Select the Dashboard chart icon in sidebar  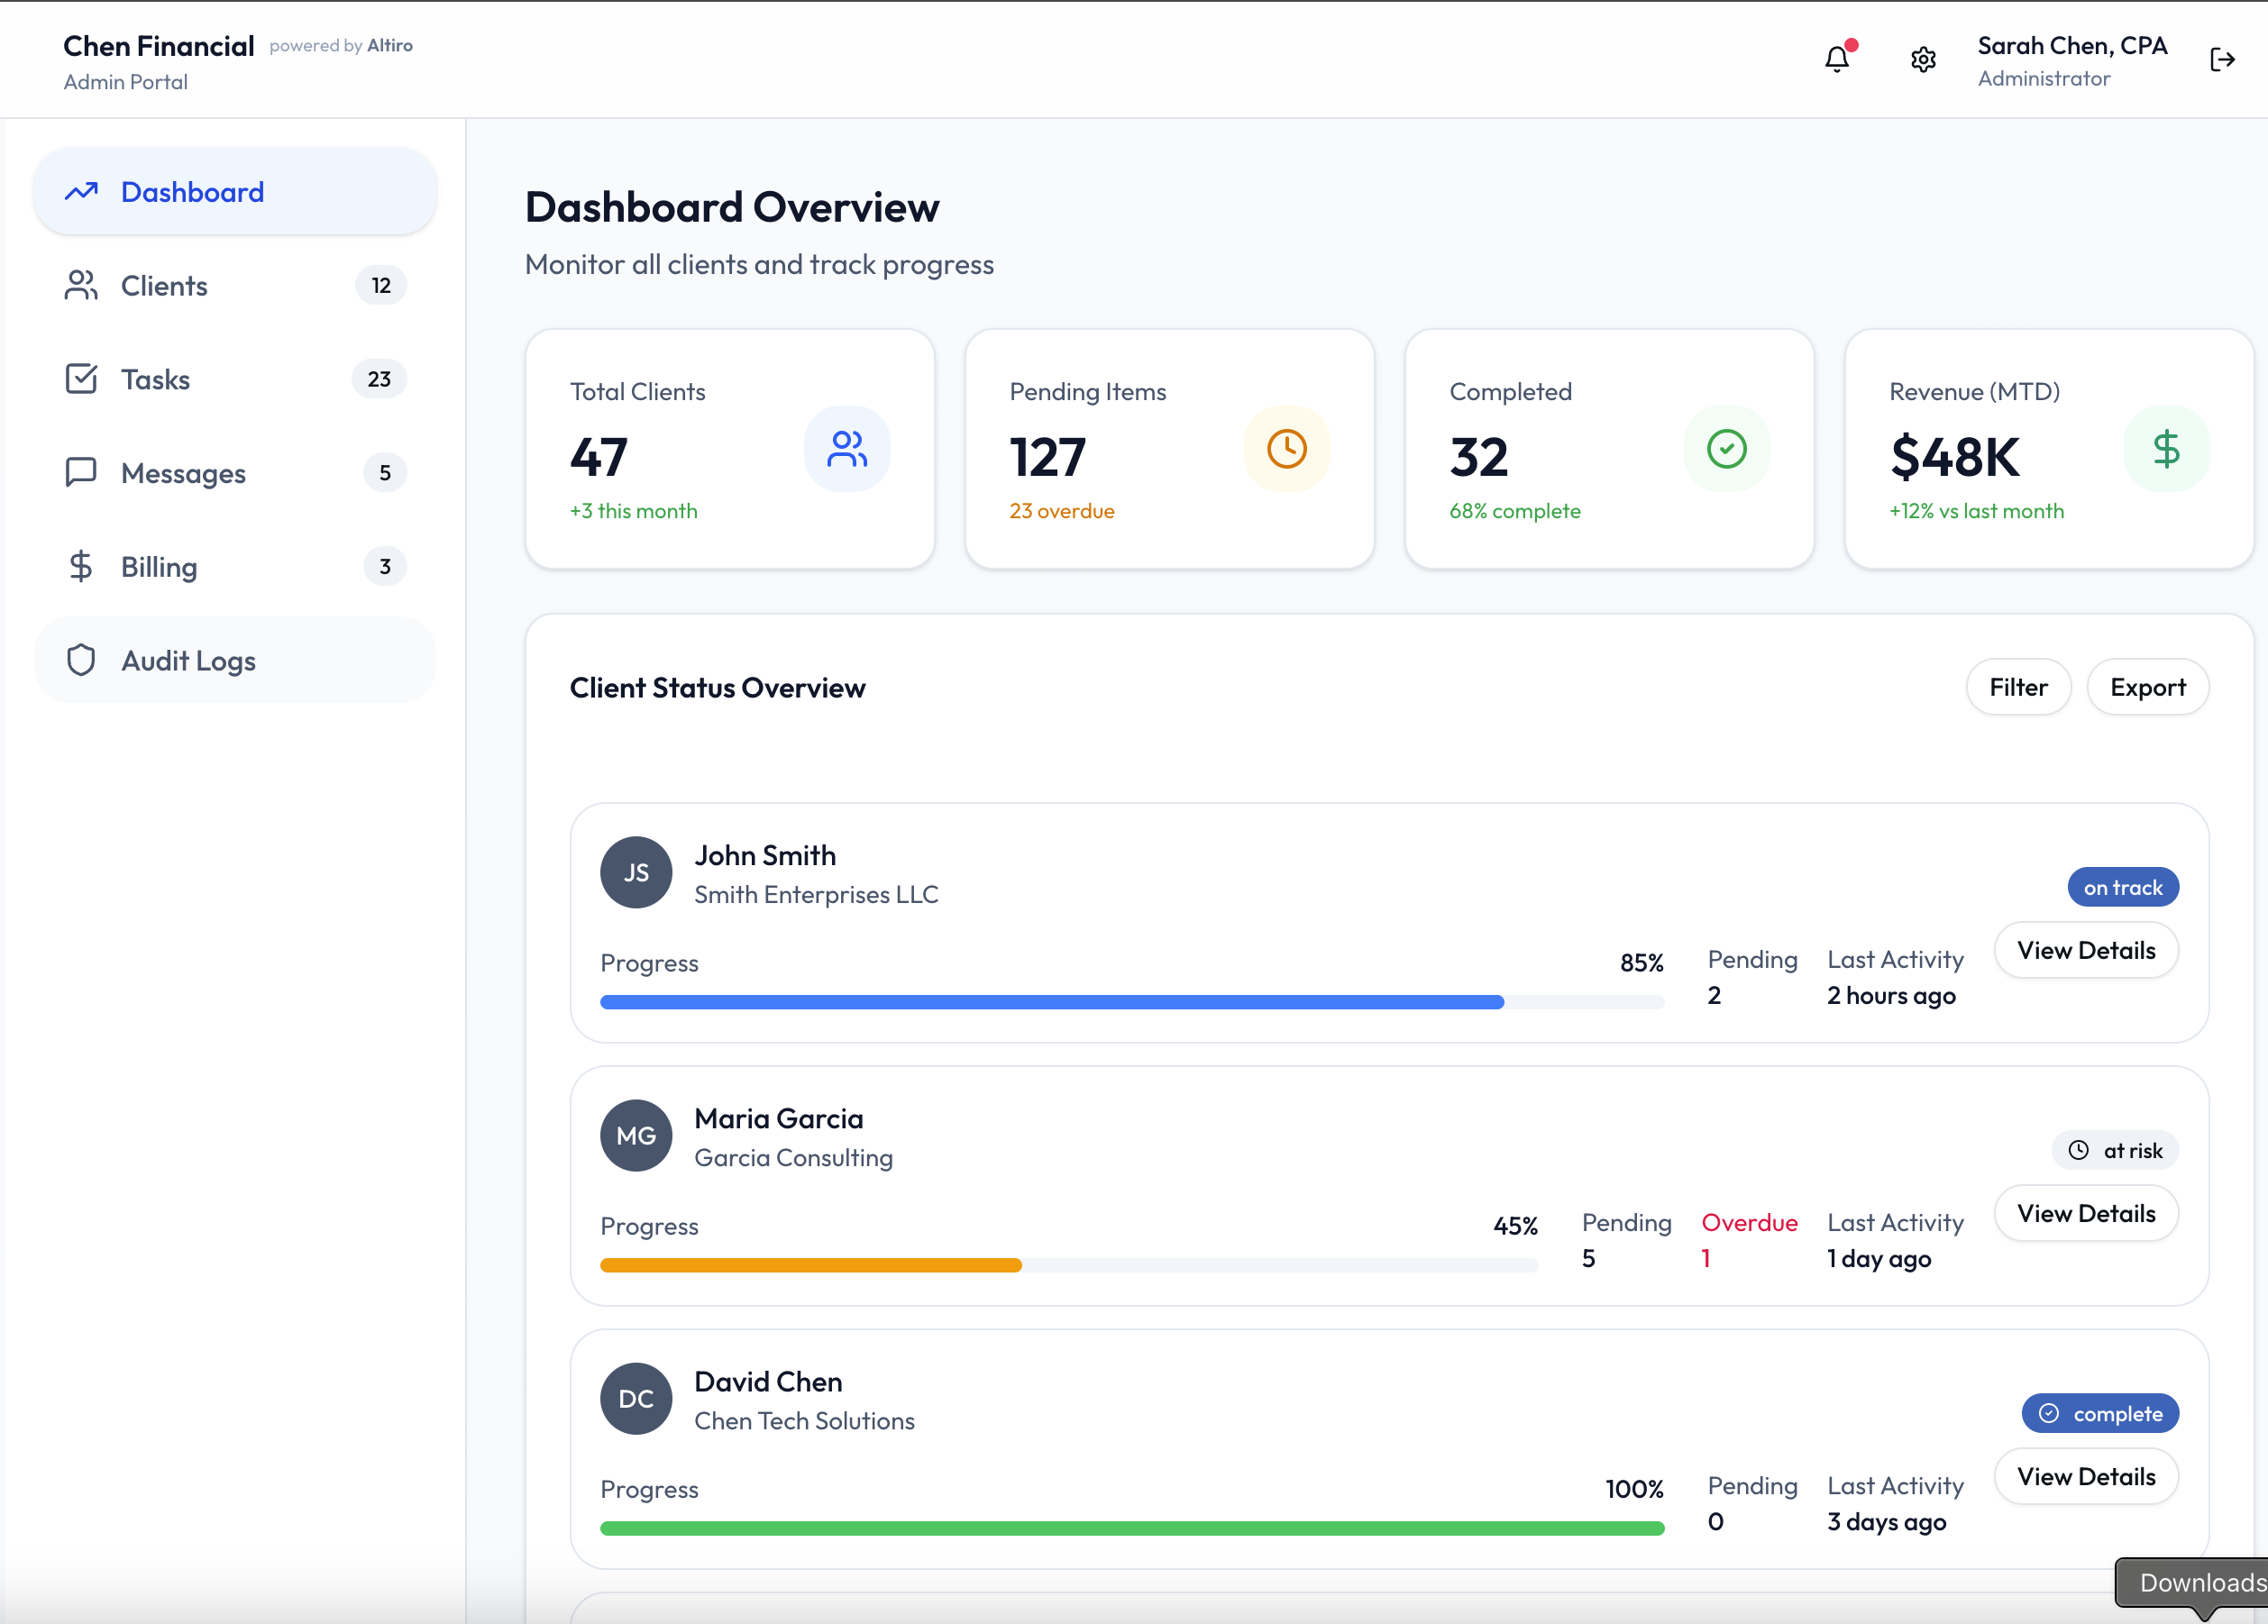[81, 191]
